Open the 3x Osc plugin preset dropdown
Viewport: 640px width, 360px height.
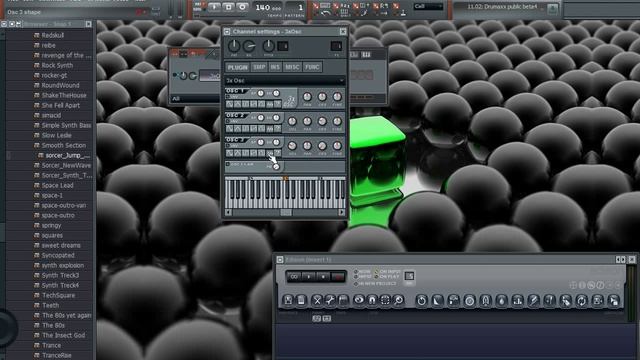[x=285, y=80]
